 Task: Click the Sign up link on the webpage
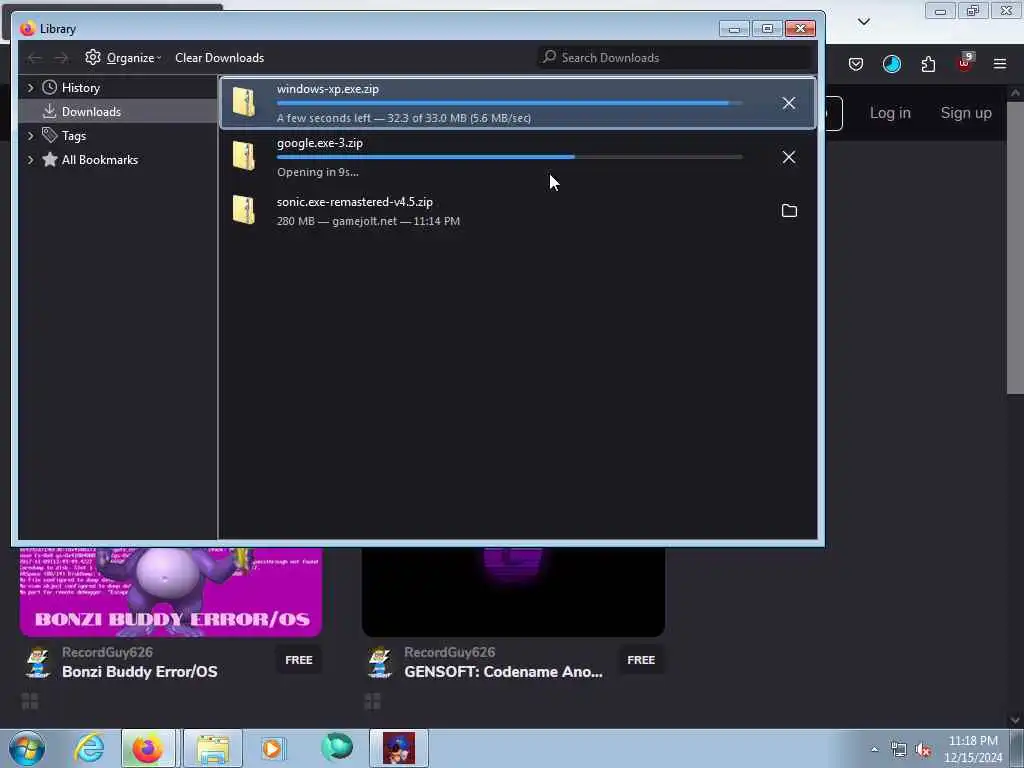(x=966, y=113)
